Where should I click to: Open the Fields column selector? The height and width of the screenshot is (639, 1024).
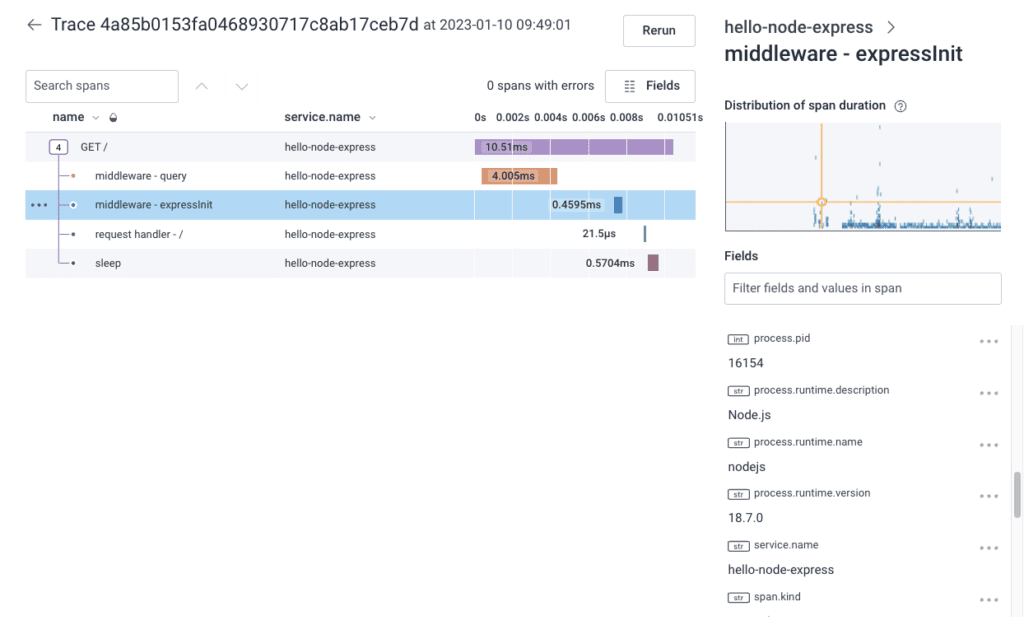[x=650, y=86]
